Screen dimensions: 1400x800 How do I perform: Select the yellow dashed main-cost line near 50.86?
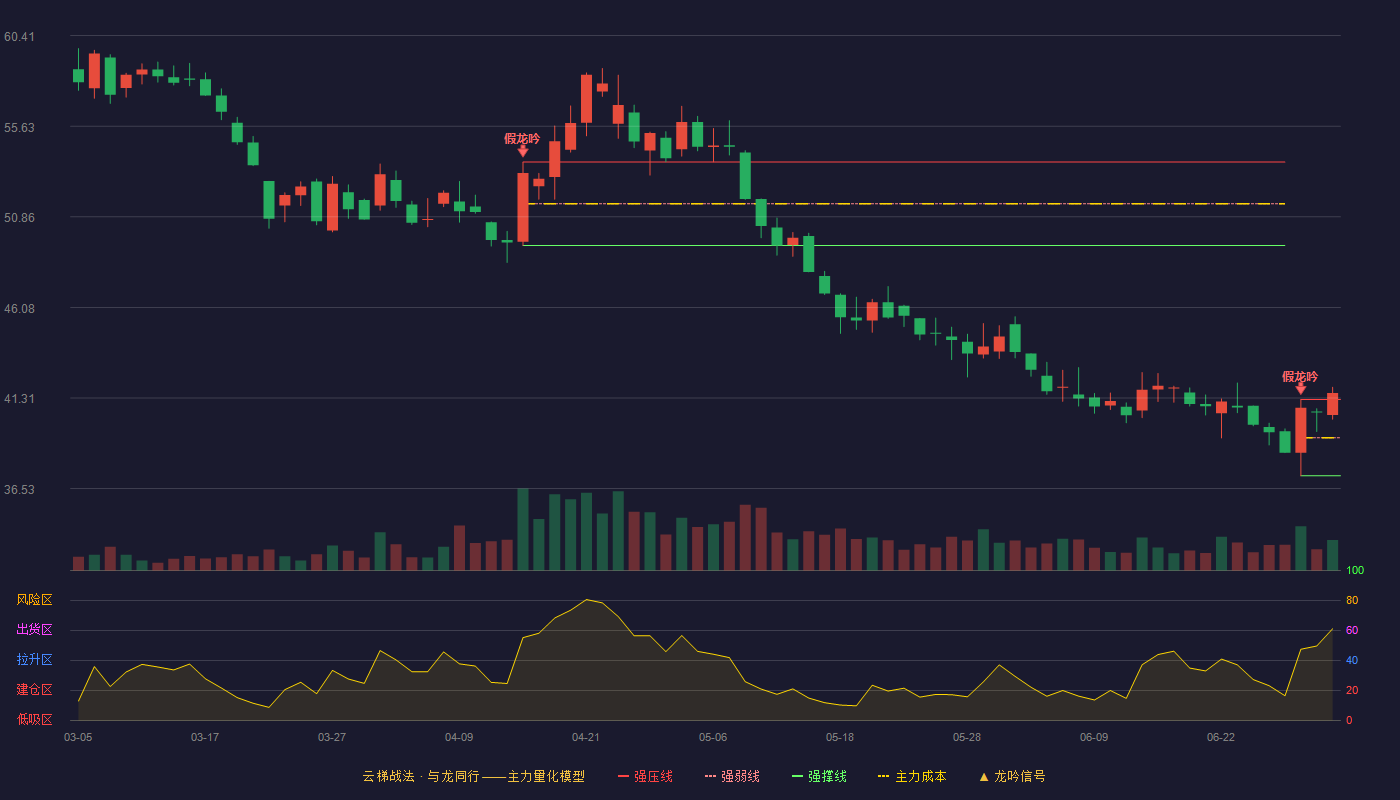pos(904,204)
